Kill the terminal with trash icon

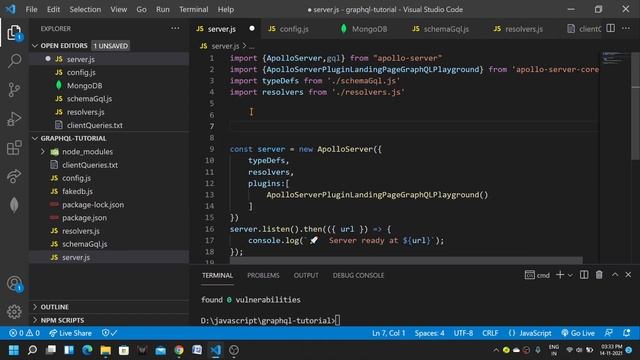click(599, 275)
